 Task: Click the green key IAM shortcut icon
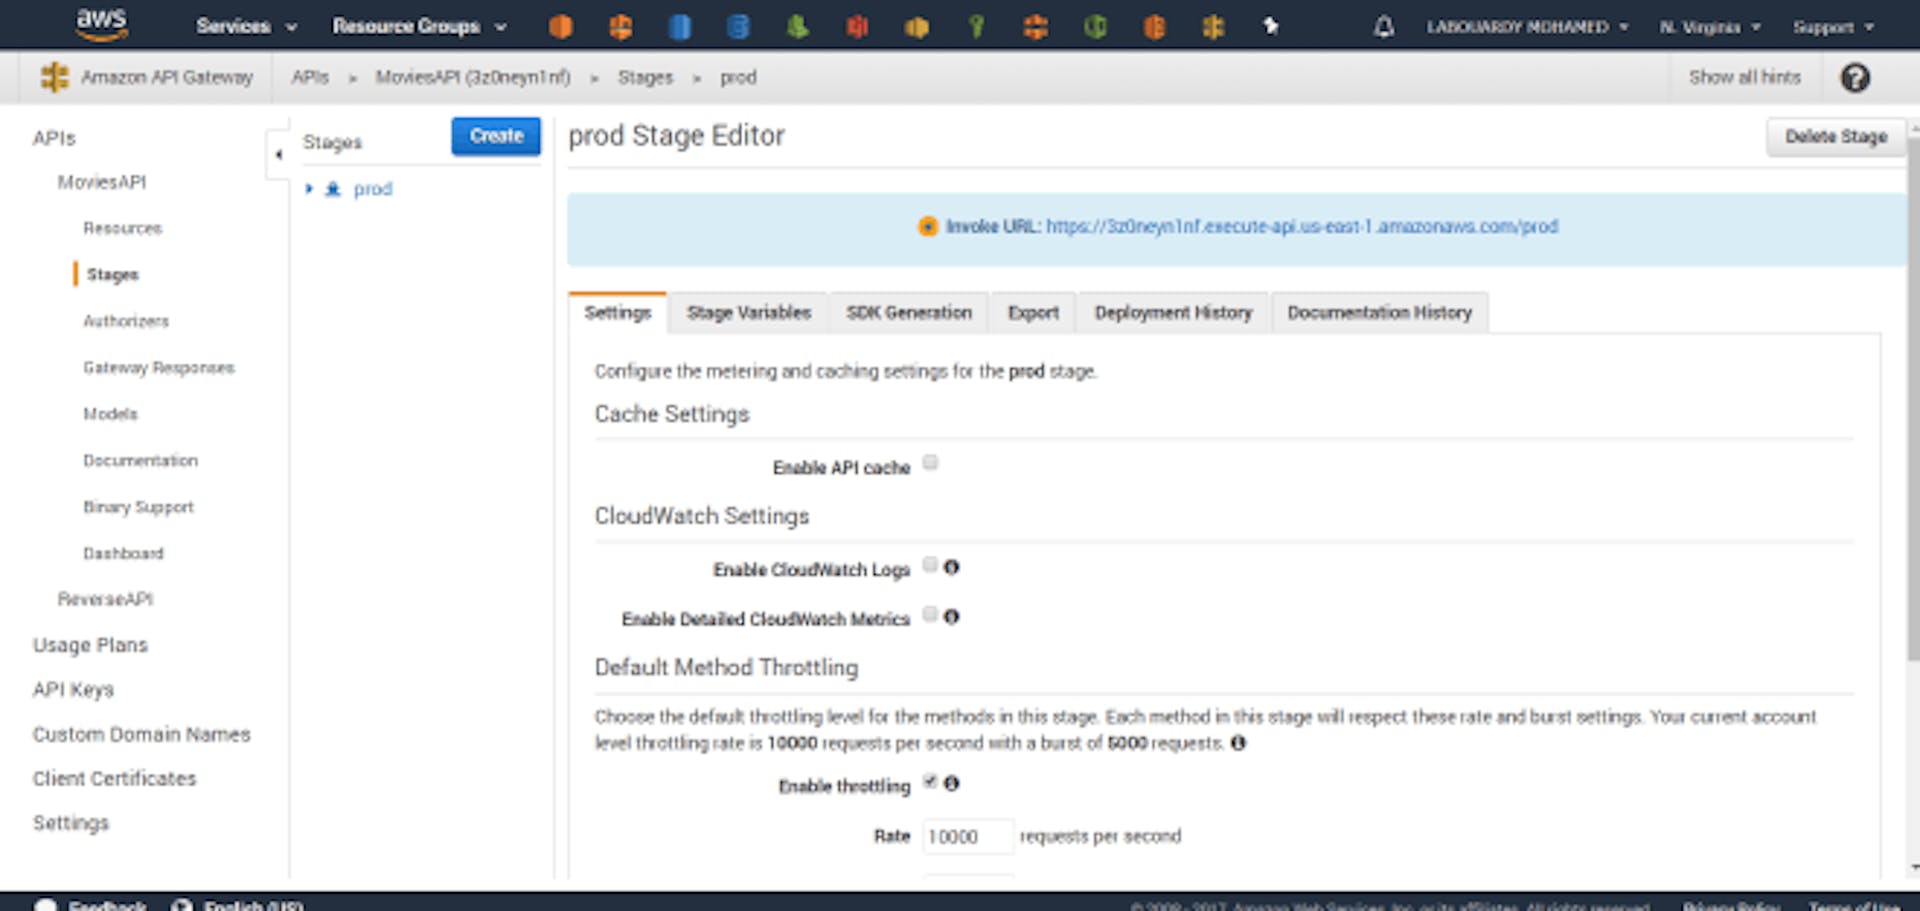pyautogui.click(x=976, y=26)
